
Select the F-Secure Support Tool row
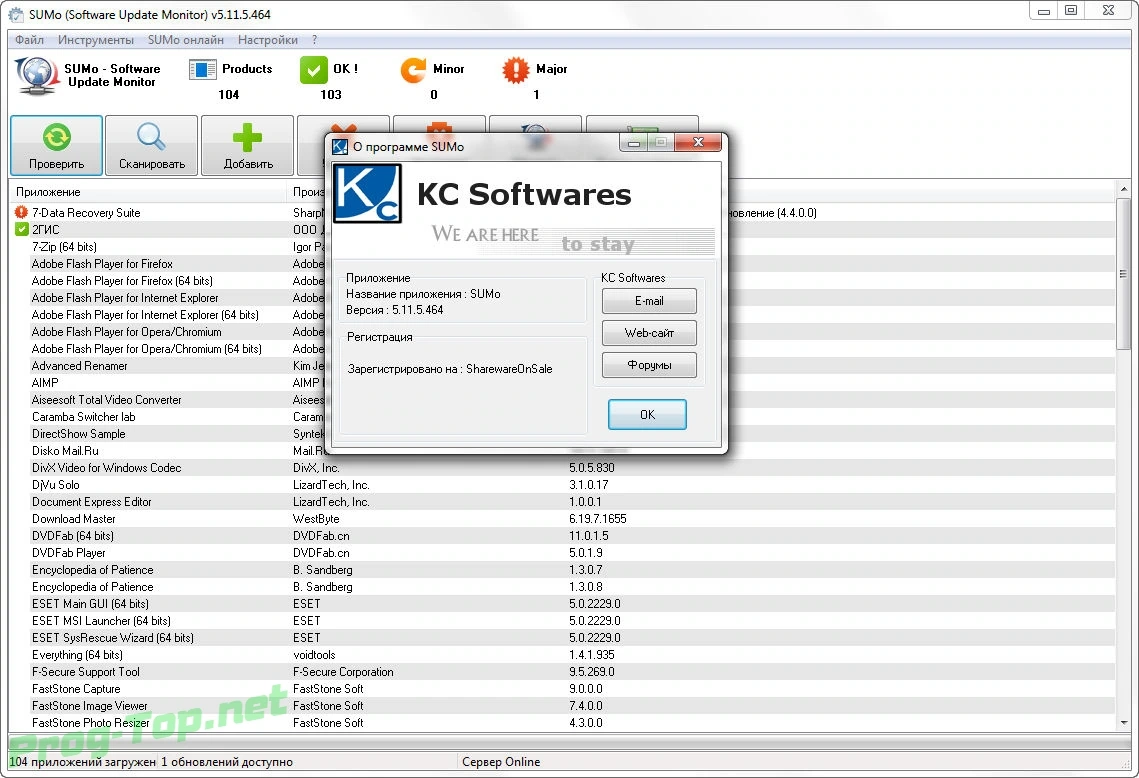click(x=563, y=672)
